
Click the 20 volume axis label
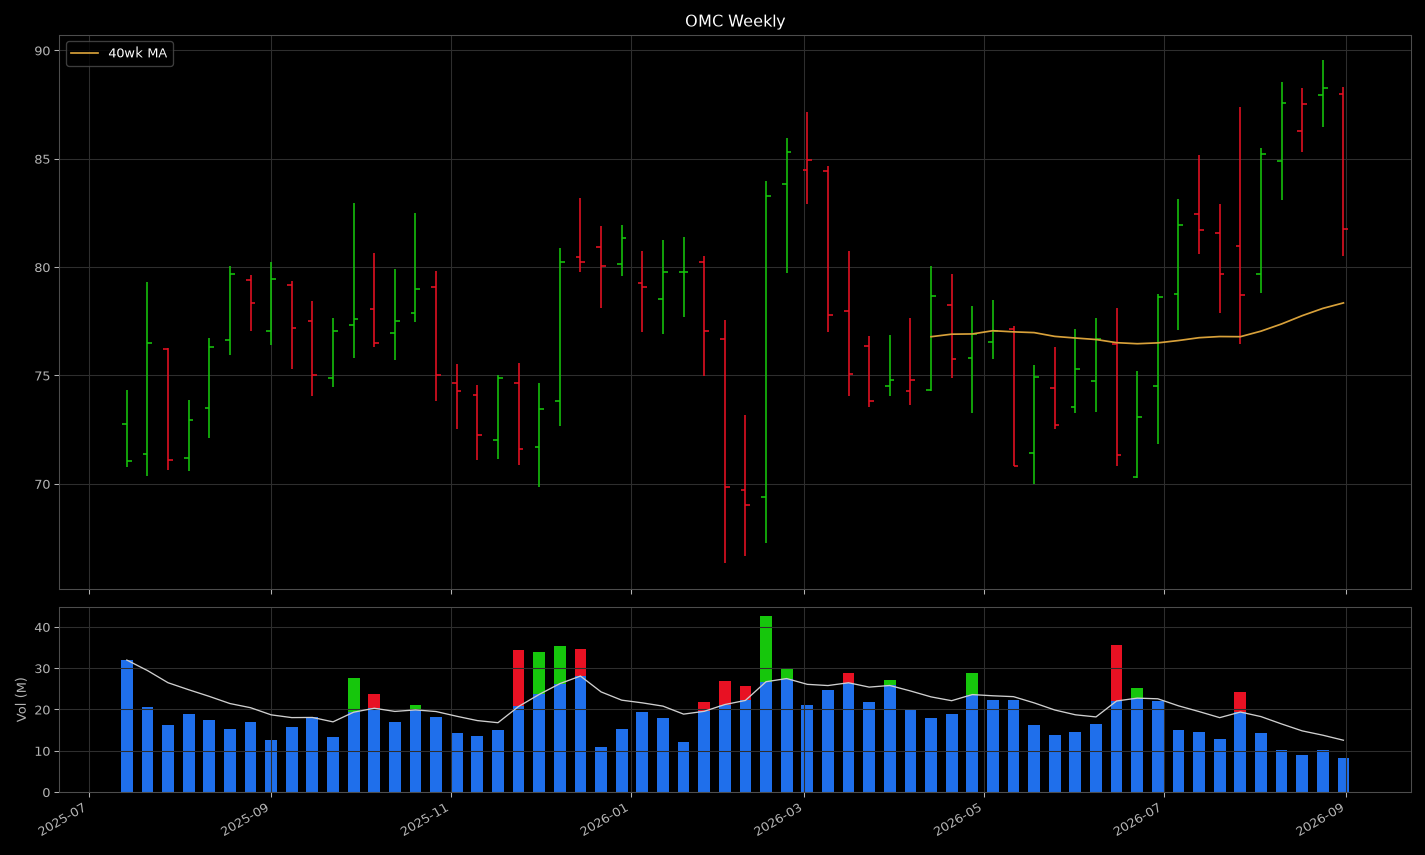pos(42,710)
